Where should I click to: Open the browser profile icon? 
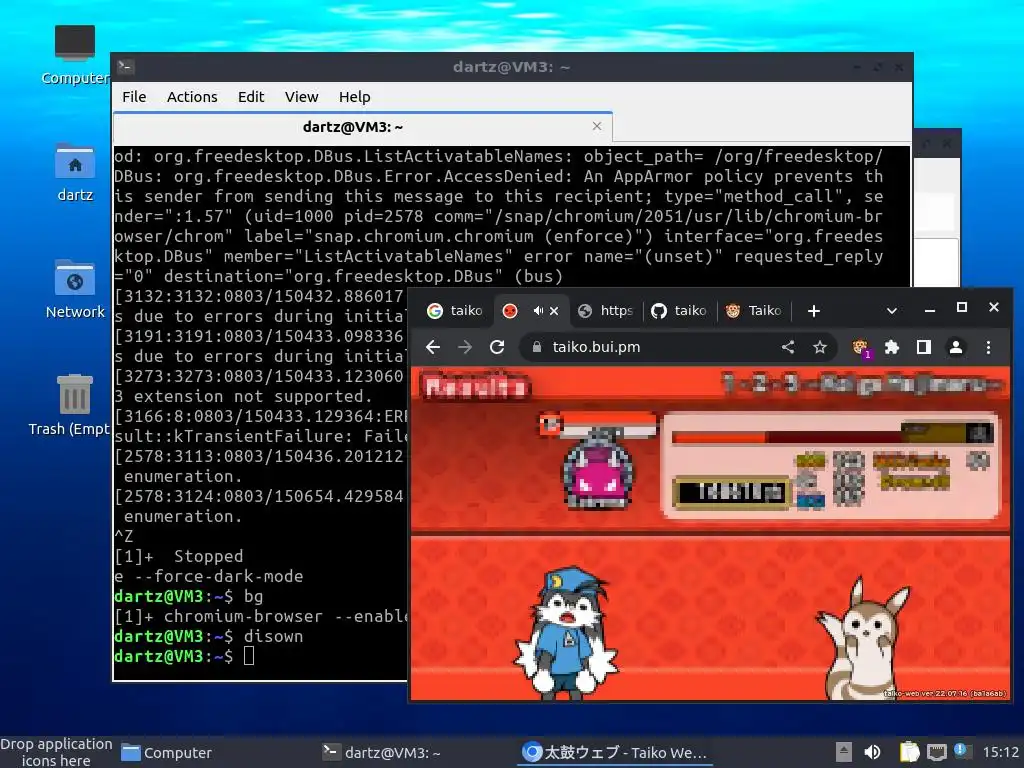point(955,347)
